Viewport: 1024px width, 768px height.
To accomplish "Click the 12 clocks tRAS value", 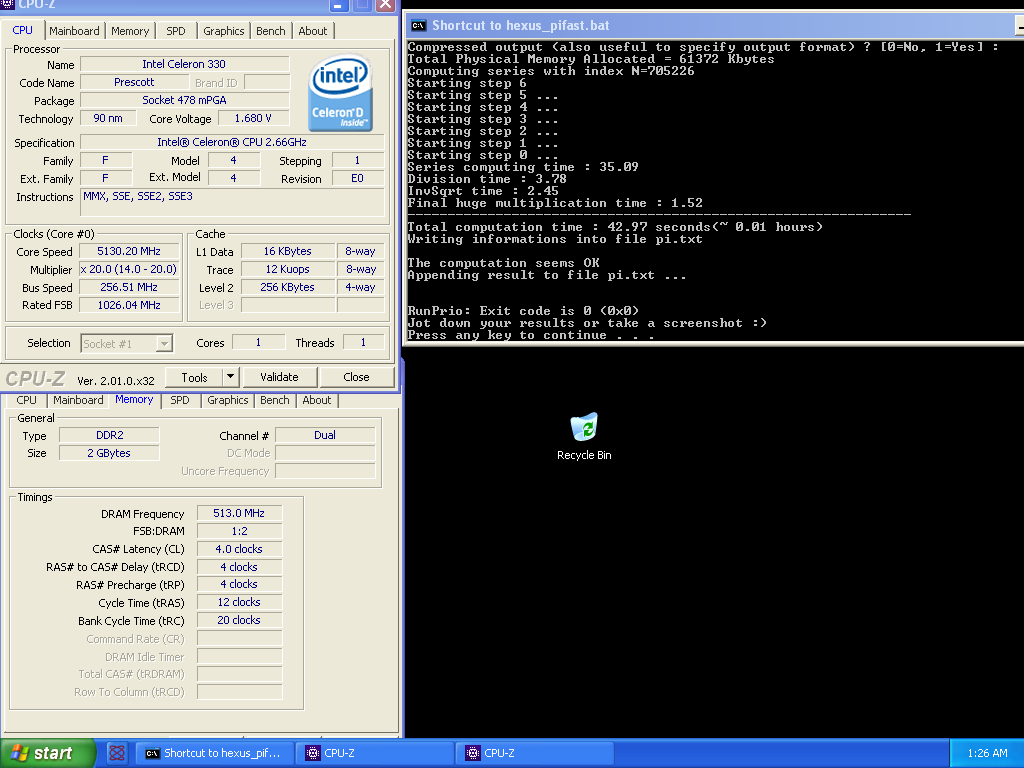I will point(239,602).
